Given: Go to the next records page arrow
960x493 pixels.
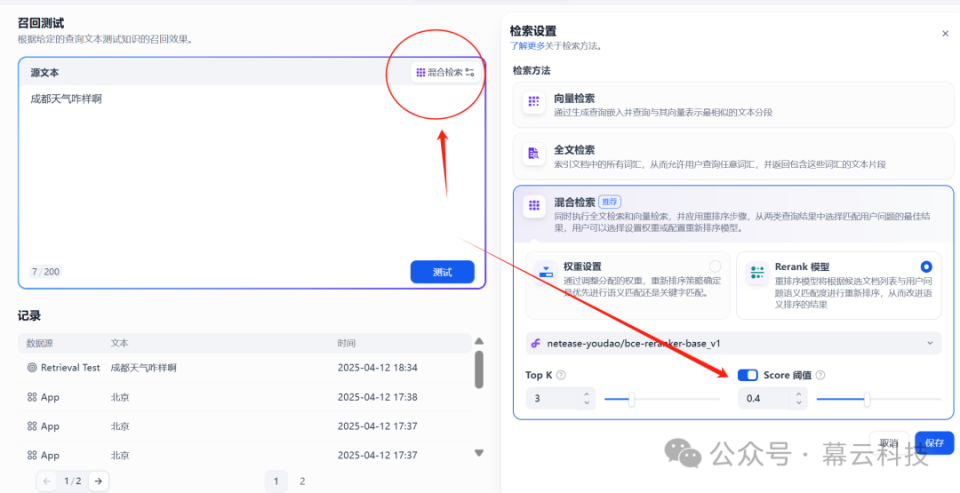Looking at the screenshot, I should (x=98, y=481).
